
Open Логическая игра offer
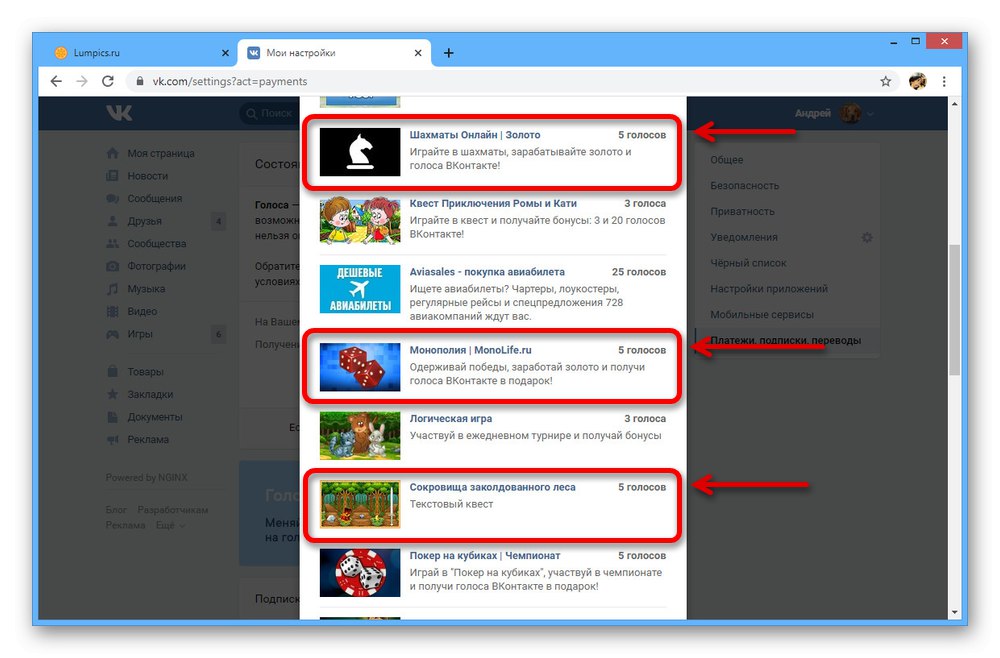pos(450,418)
